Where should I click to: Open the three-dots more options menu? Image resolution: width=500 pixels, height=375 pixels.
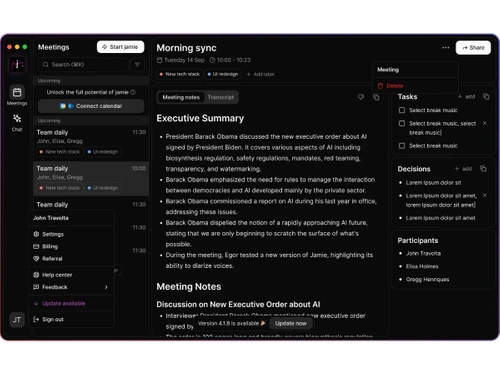pos(445,48)
